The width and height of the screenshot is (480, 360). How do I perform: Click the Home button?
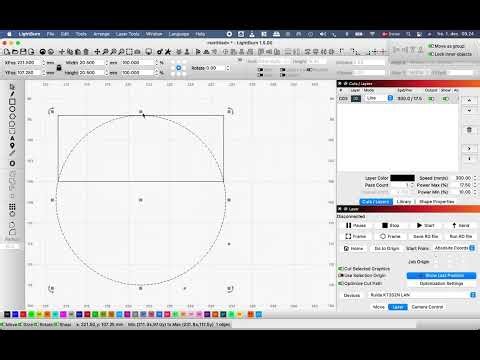(353, 248)
